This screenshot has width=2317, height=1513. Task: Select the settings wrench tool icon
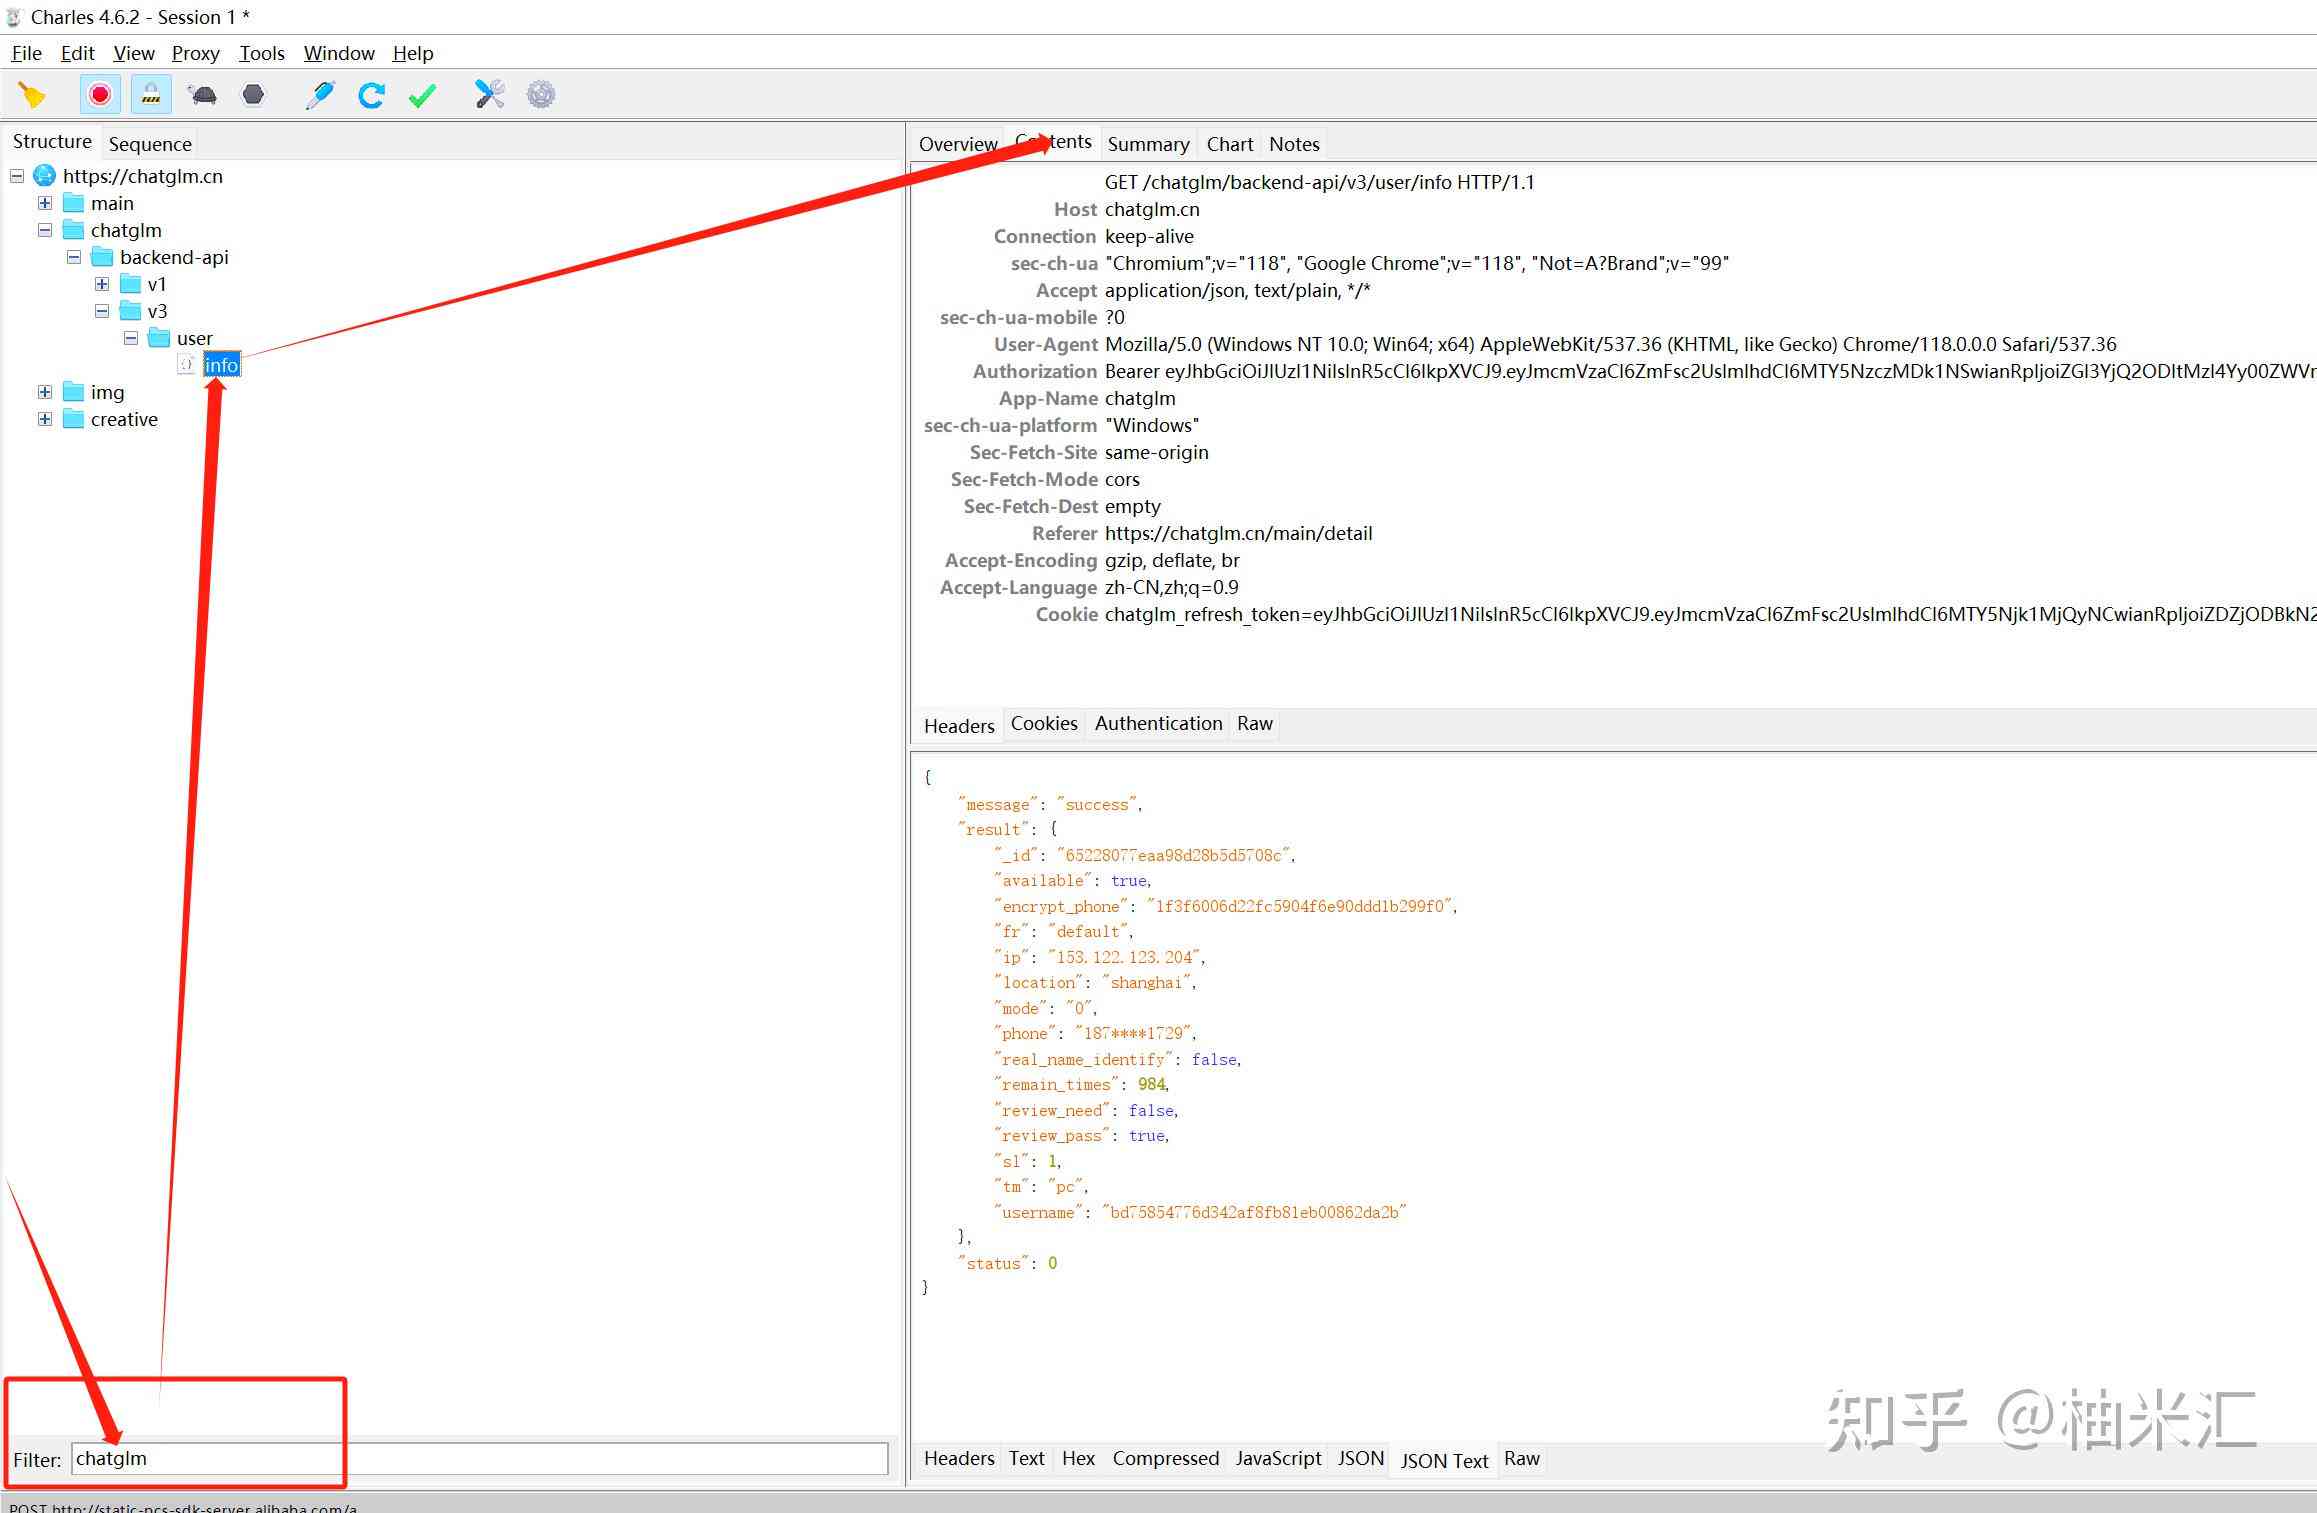click(x=490, y=95)
